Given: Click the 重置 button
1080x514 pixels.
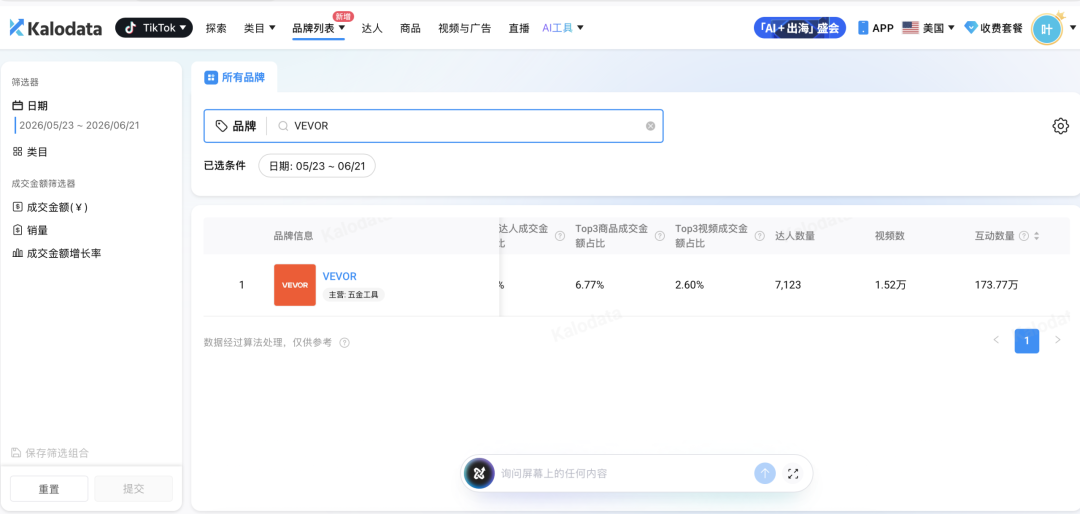Looking at the screenshot, I should (x=49, y=489).
